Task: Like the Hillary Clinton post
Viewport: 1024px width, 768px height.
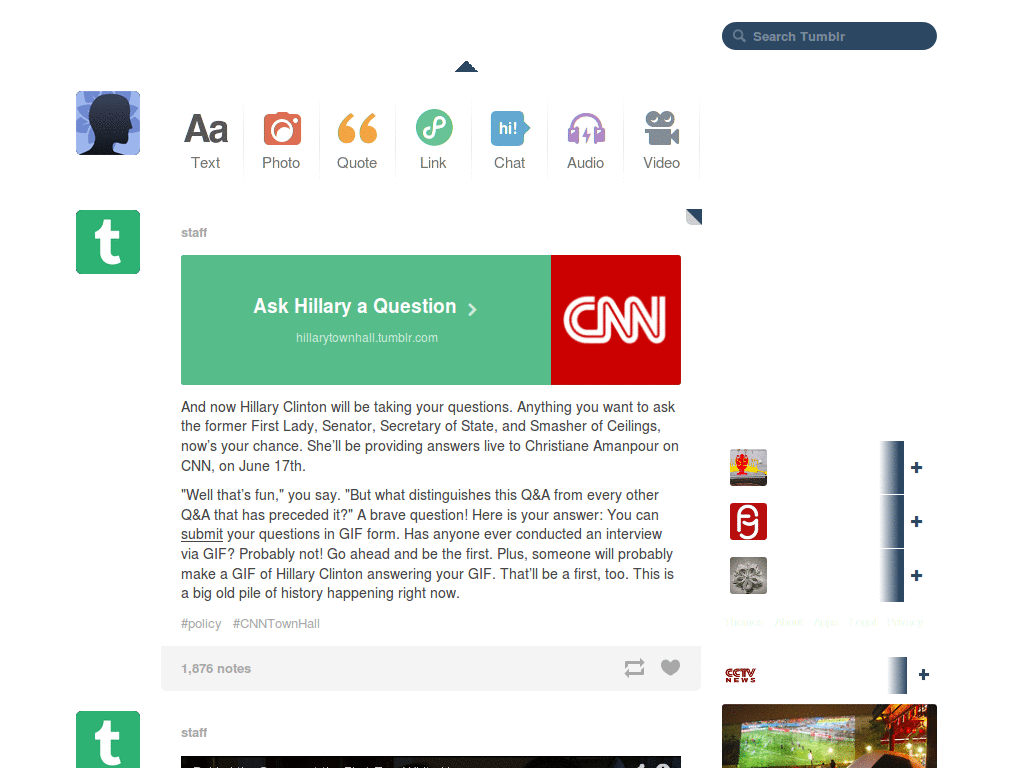Action: tap(670, 667)
